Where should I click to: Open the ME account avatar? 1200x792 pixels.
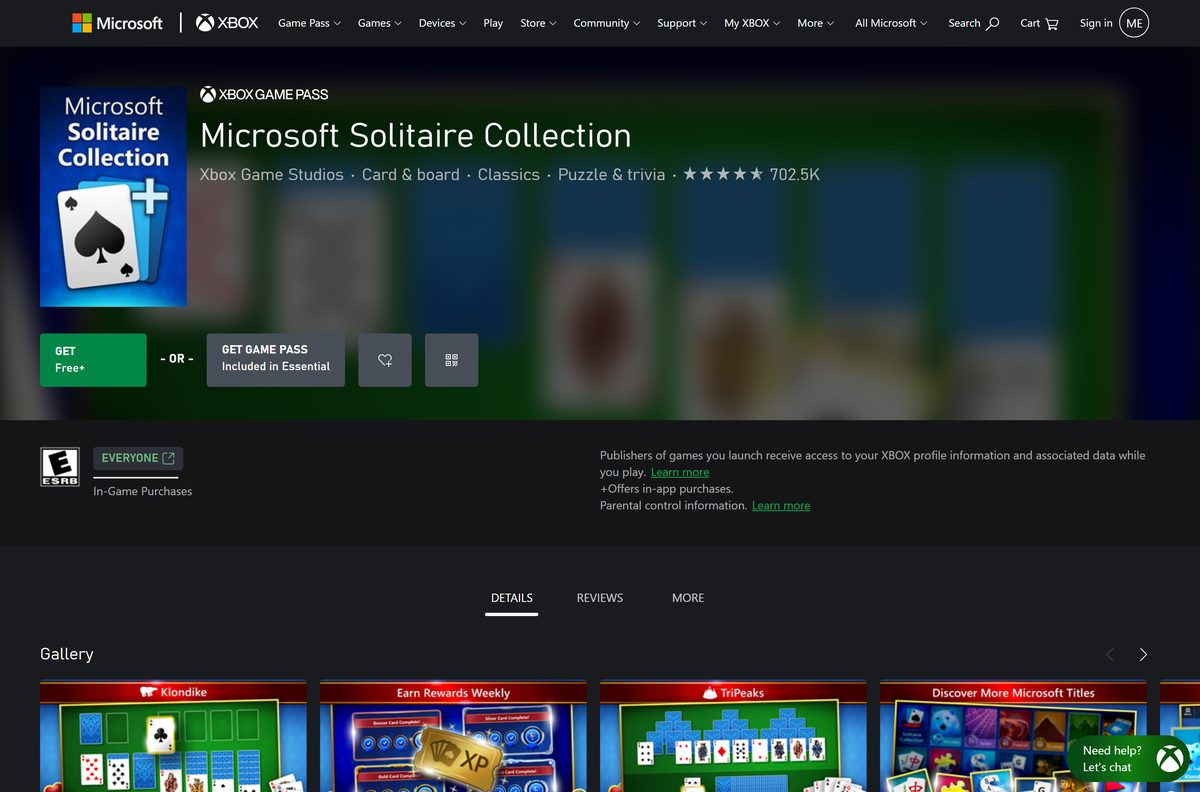(1134, 23)
